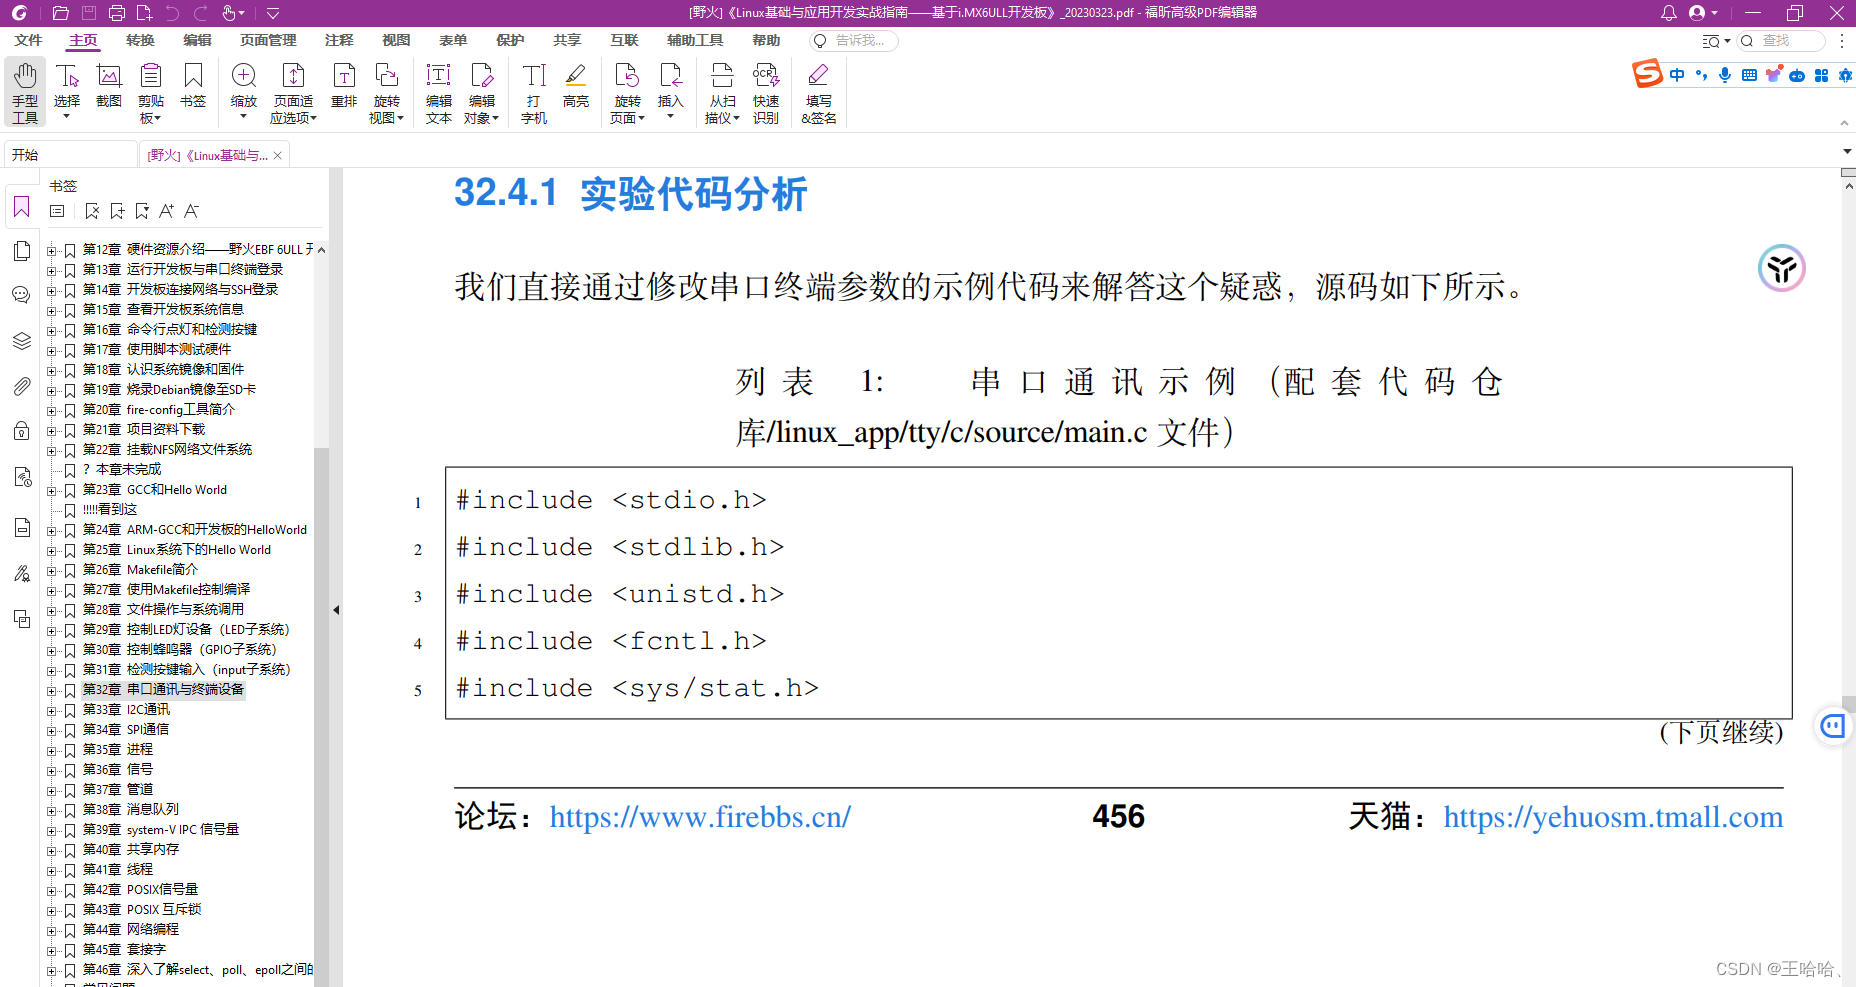Switch to the 编辑 ribbon tab
Screen dimensions: 1856x987
[197, 40]
